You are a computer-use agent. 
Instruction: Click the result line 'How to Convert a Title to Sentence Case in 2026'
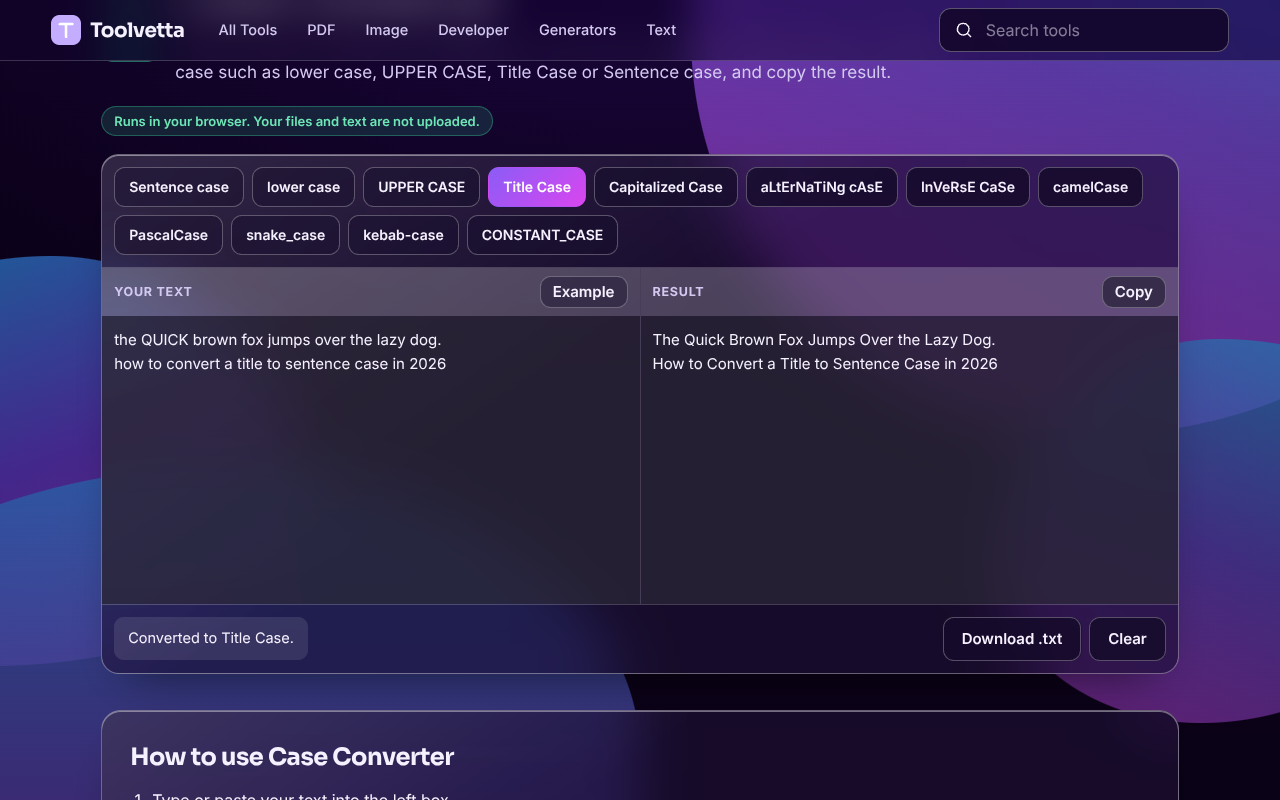pyautogui.click(x=825, y=364)
